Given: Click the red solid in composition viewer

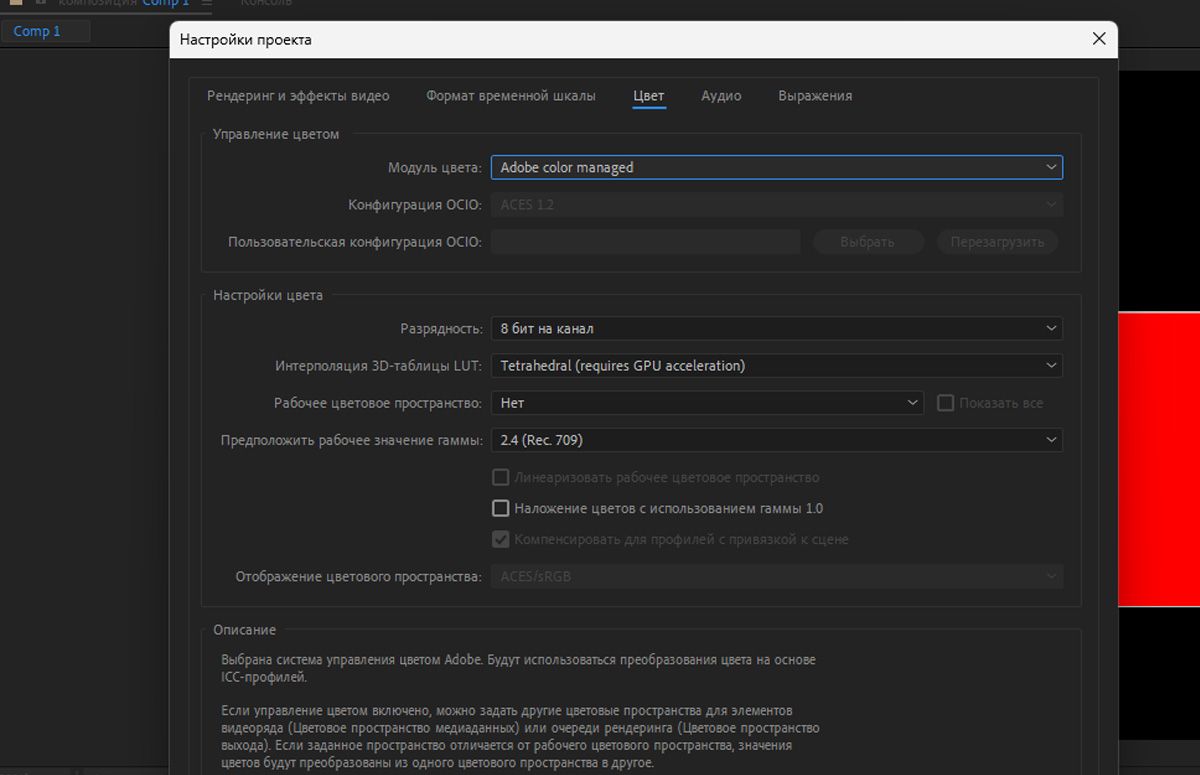Looking at the screenshot, I should 1159,459.
